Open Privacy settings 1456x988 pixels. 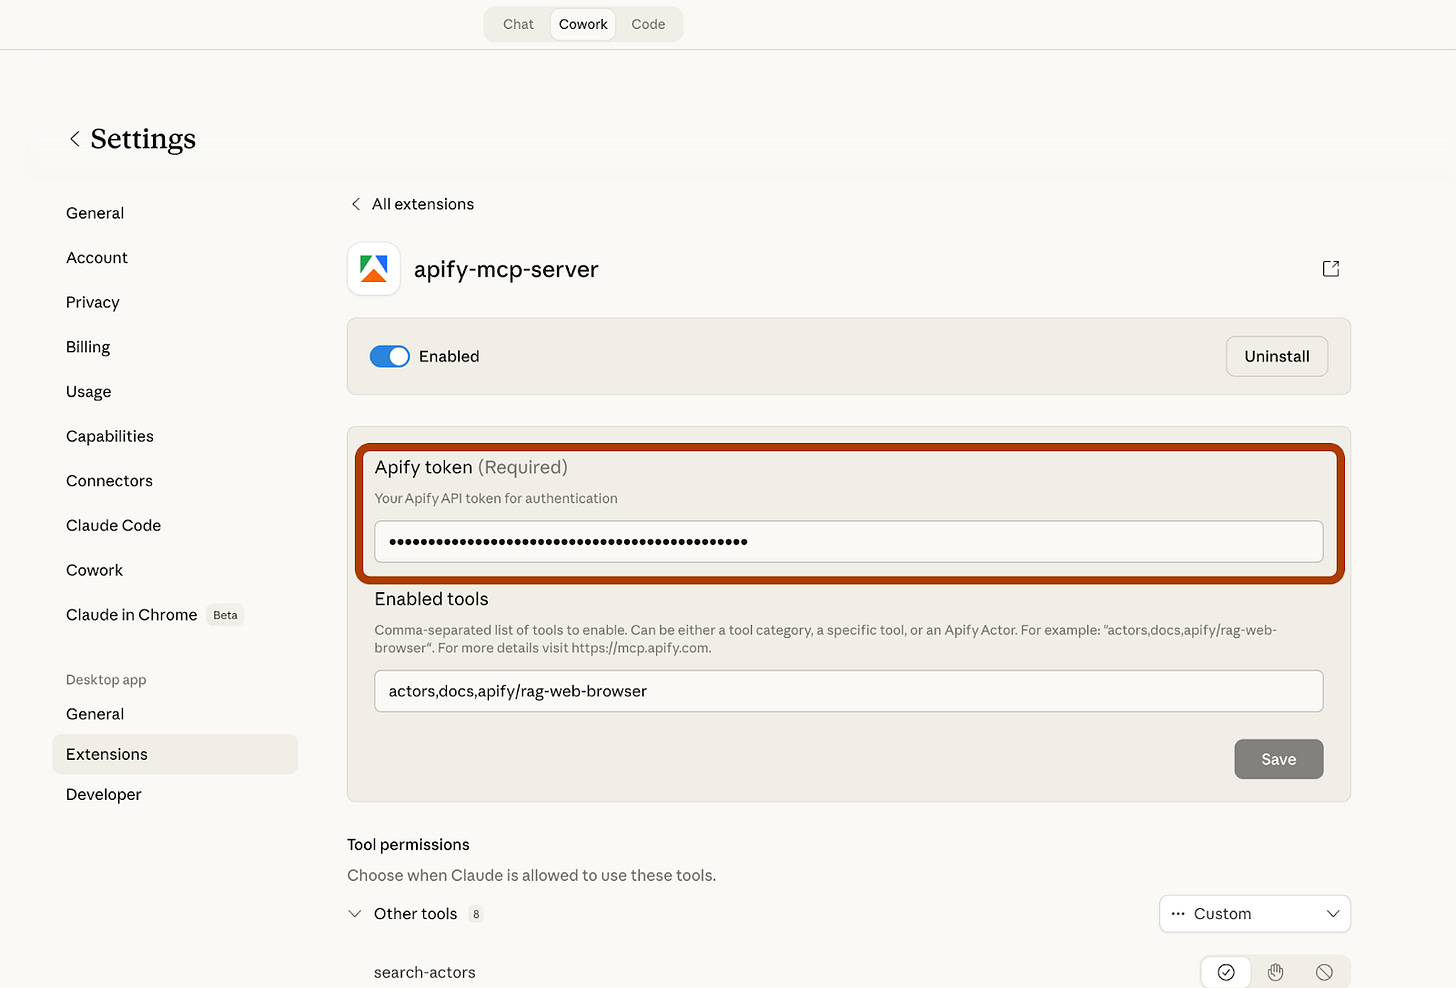click(93, 302)
